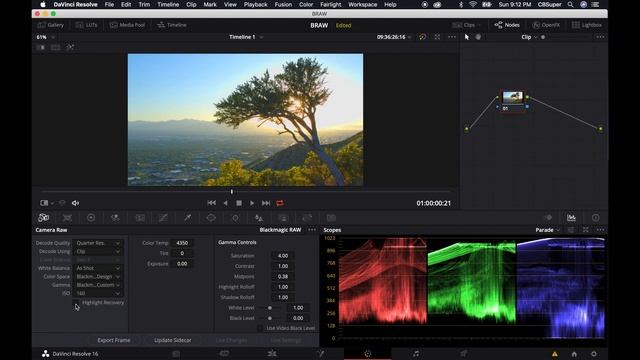The width and height of the screenshot is (640, 360).
Task: Enable Highlight Recovery checkbox
Action: pos(76,302)
